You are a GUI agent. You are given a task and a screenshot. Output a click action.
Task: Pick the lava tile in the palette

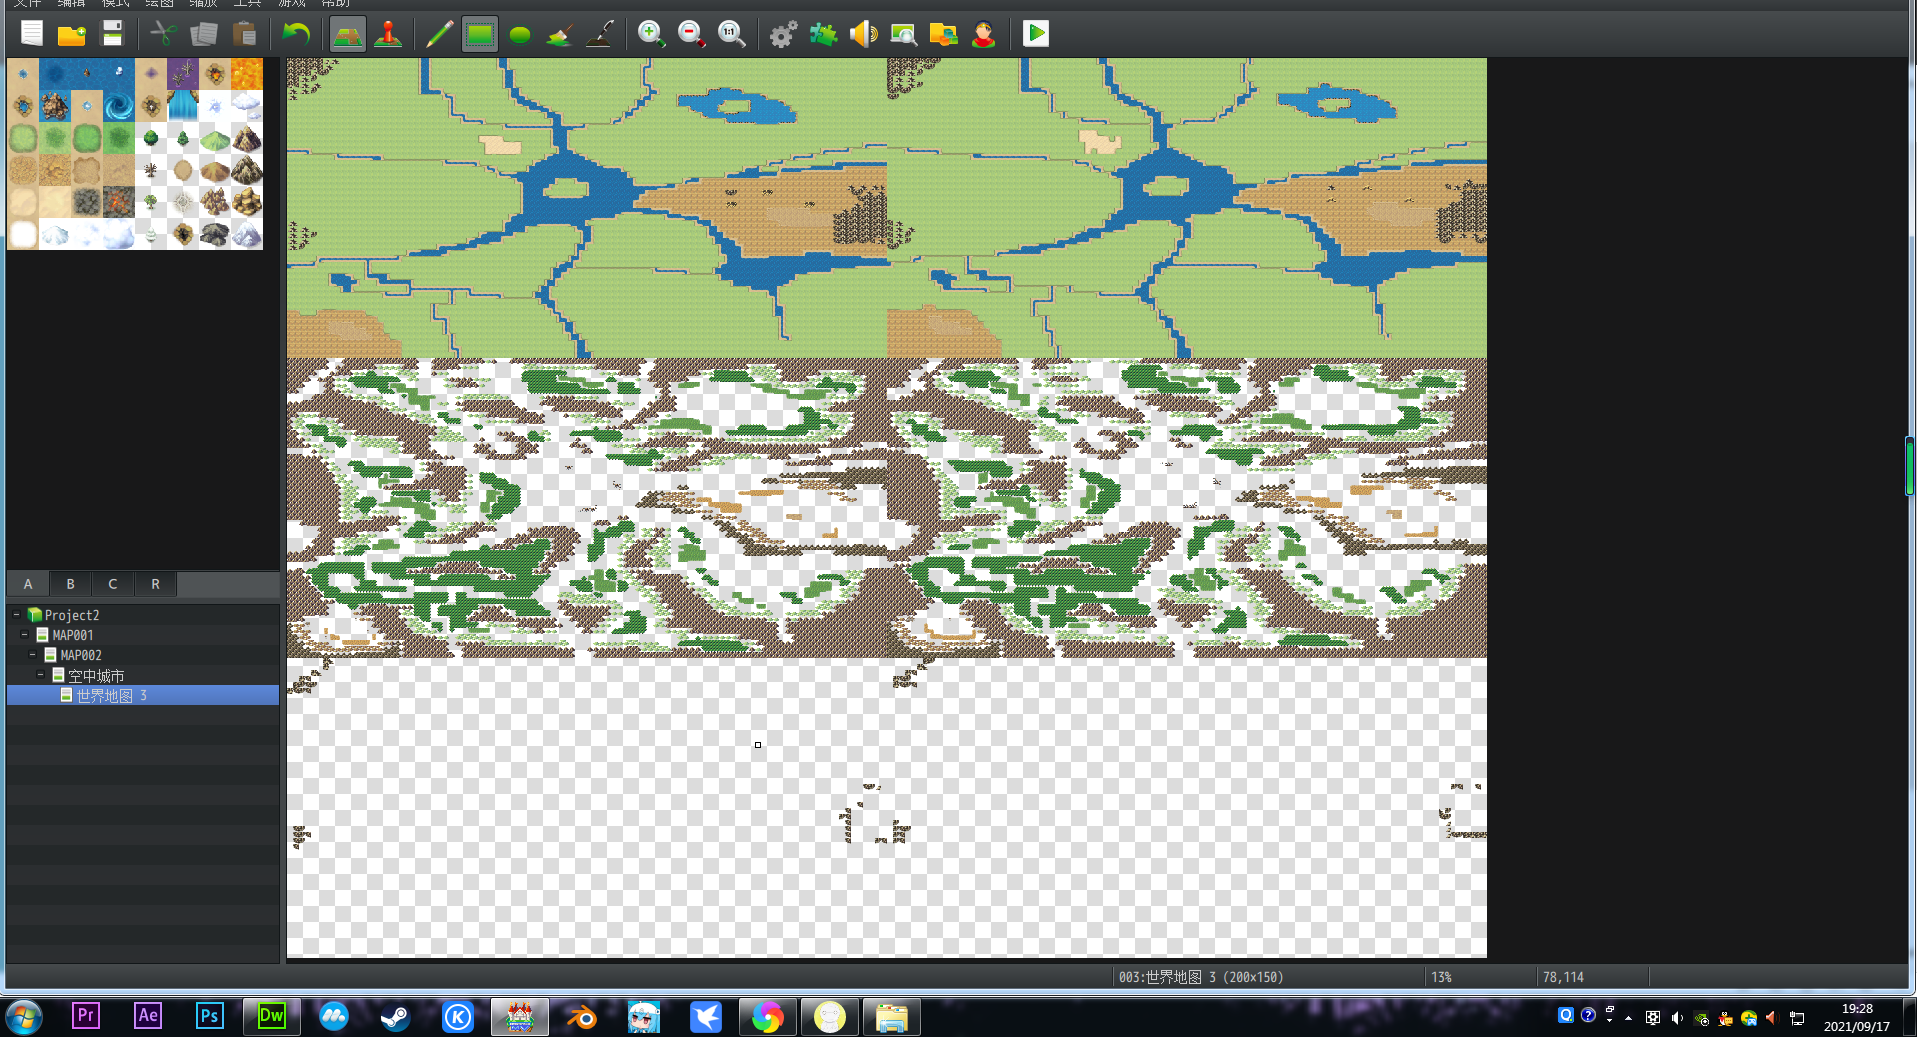click(247, 74)
